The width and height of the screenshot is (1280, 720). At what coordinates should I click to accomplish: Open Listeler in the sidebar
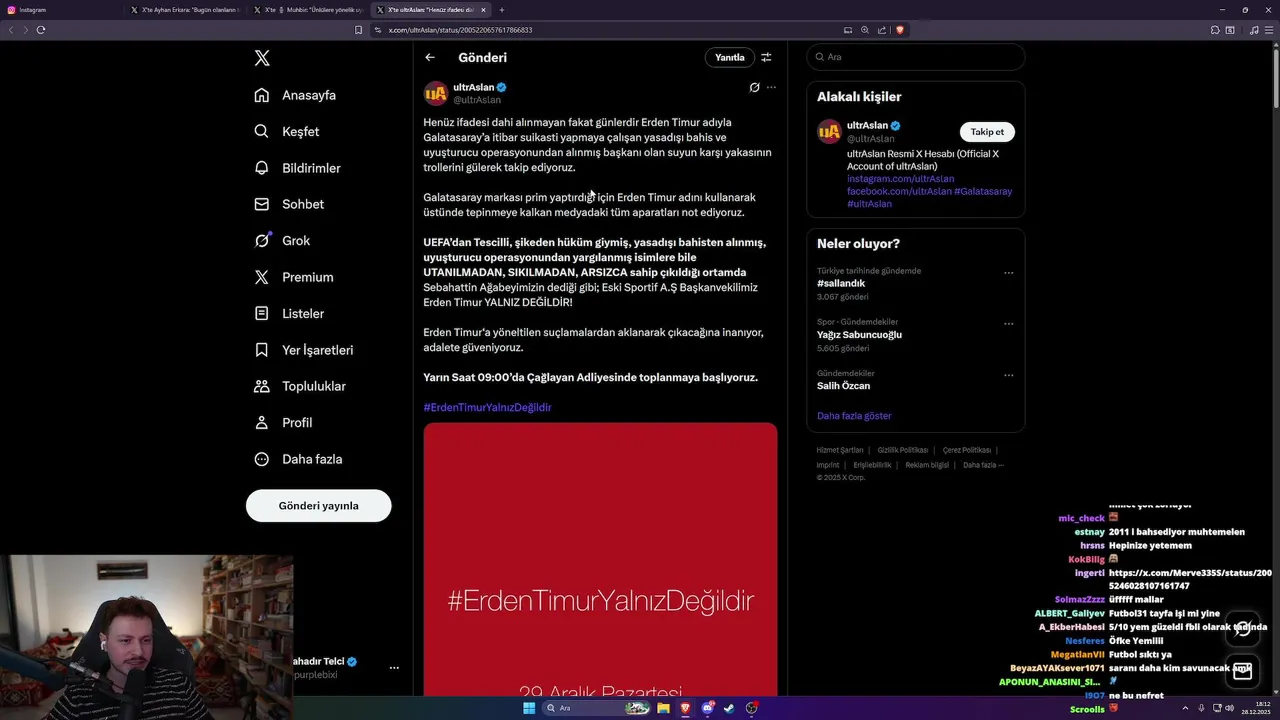pos(289,313)
